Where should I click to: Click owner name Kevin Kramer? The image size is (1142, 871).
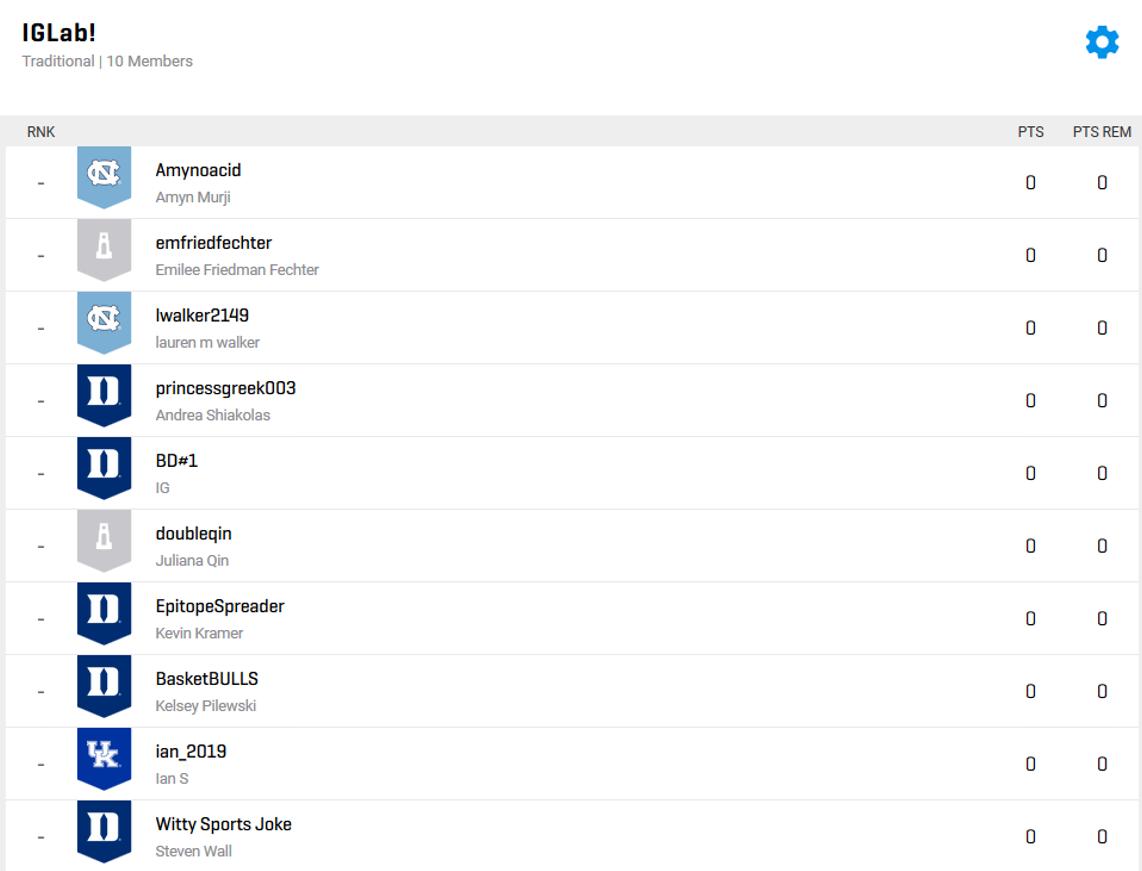click(x=200, y=633)
